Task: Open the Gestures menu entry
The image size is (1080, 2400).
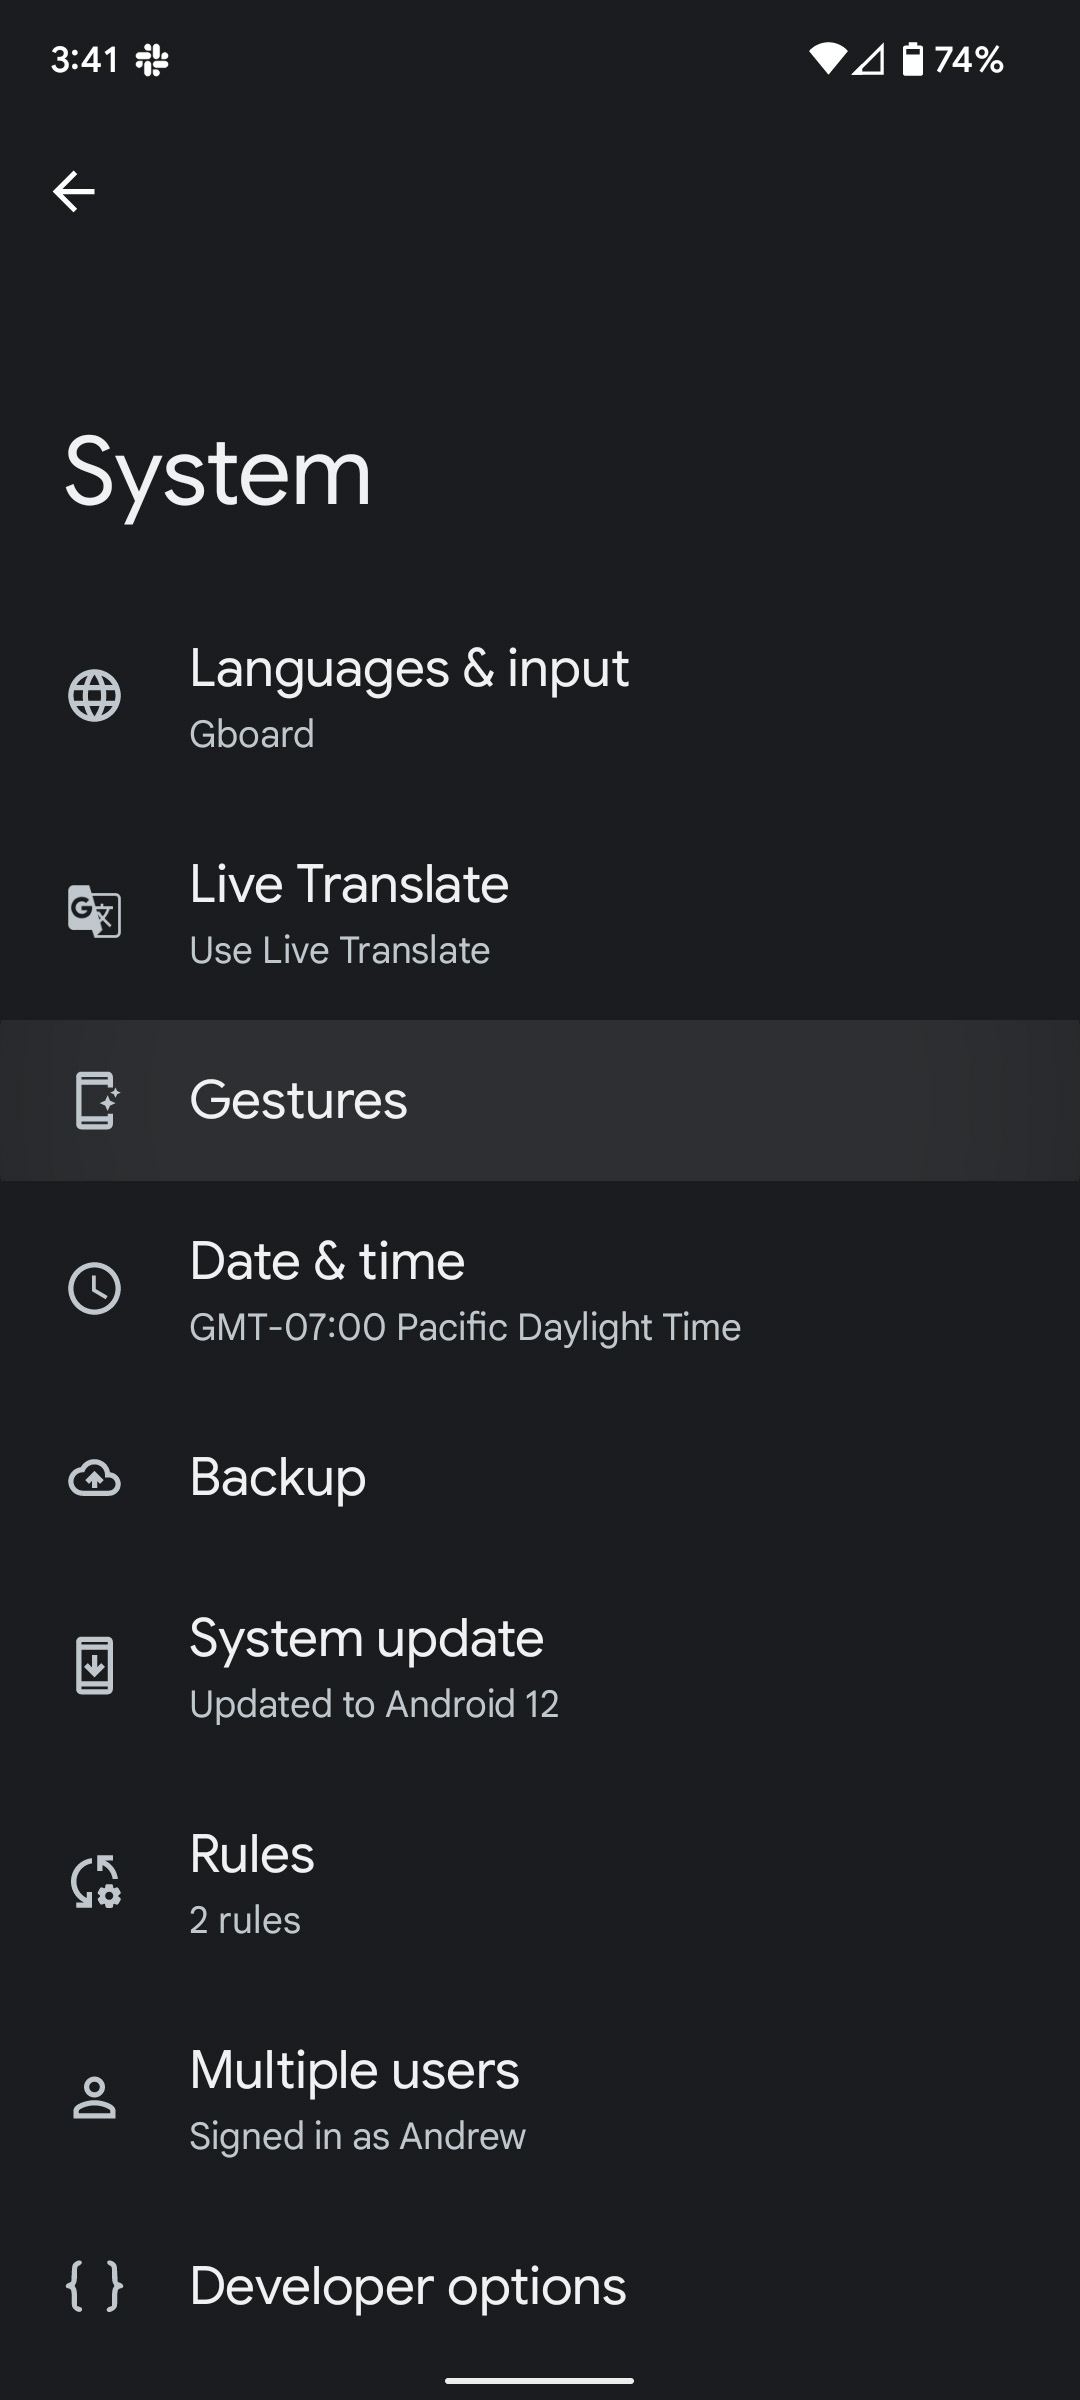Action: [298, 1100]
